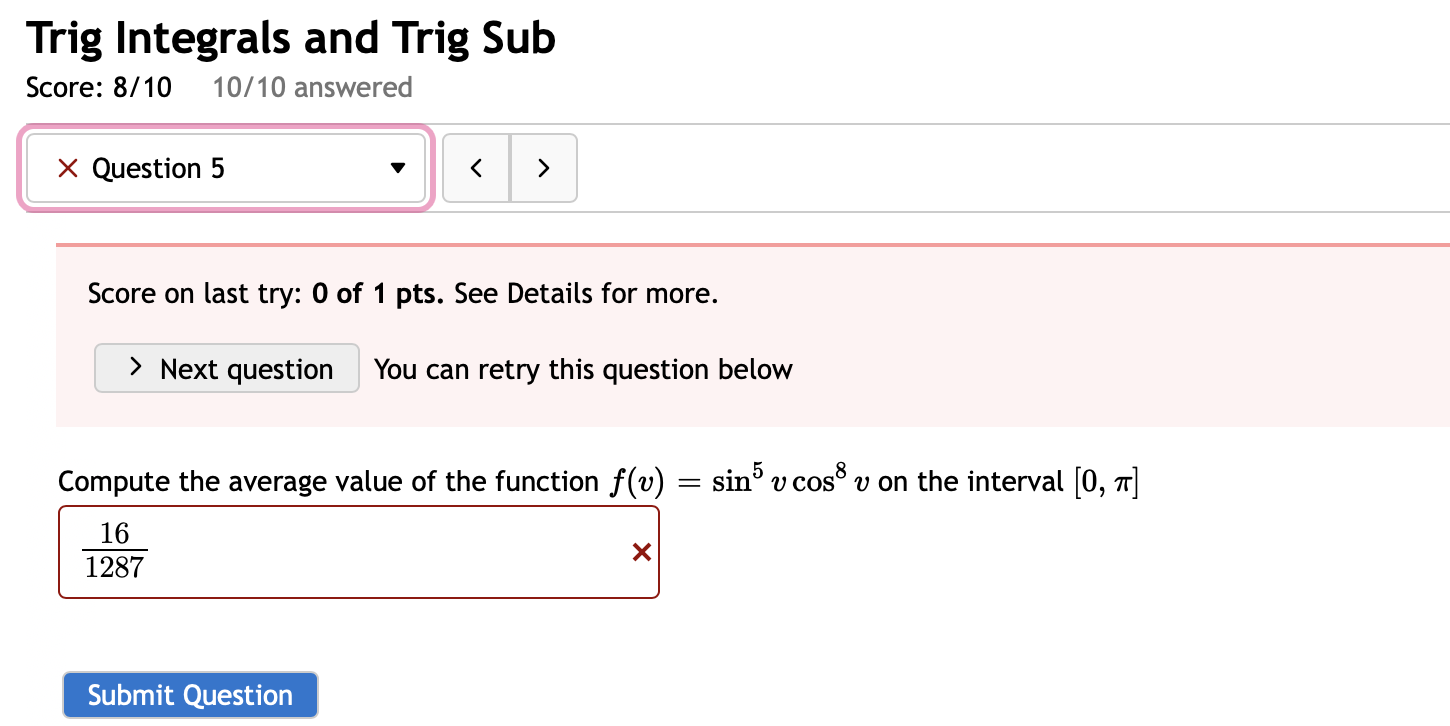This screenshot has width=1450, height=726.
Task: Click the black dropdown triangle on question selector
Action: click(x=399, y=168)
